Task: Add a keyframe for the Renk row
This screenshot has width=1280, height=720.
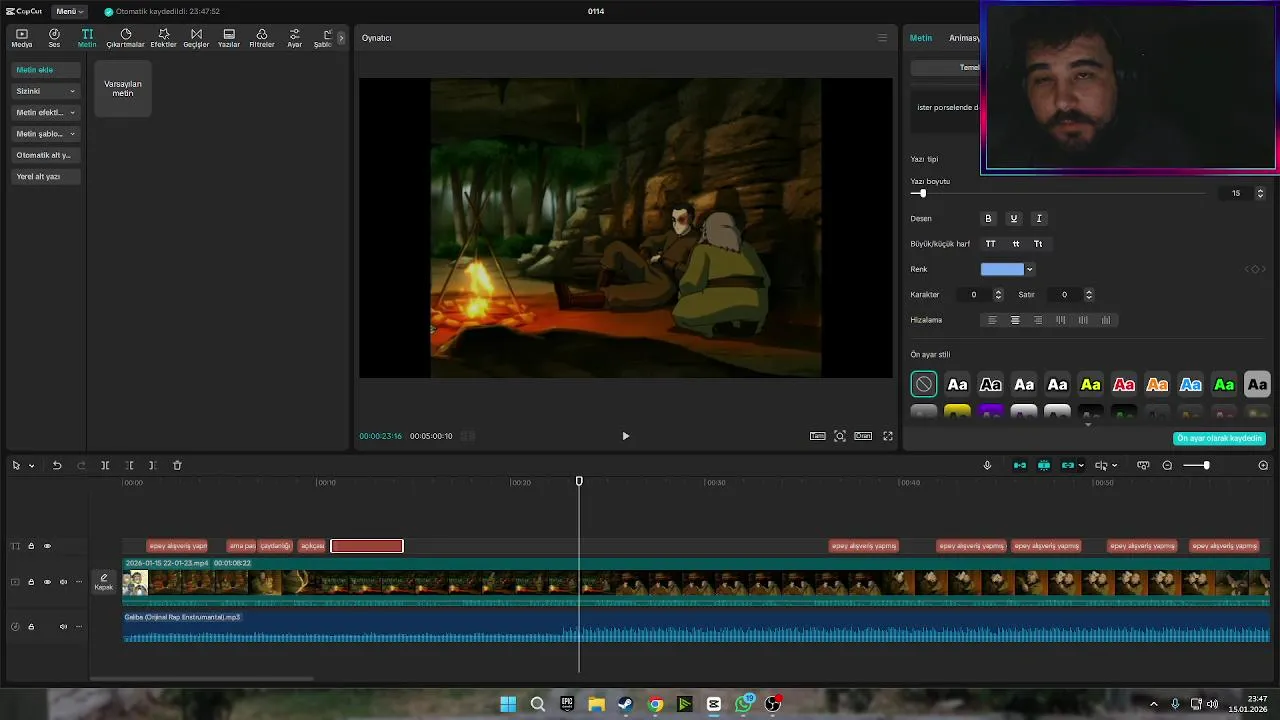Action: point(1255,269)
